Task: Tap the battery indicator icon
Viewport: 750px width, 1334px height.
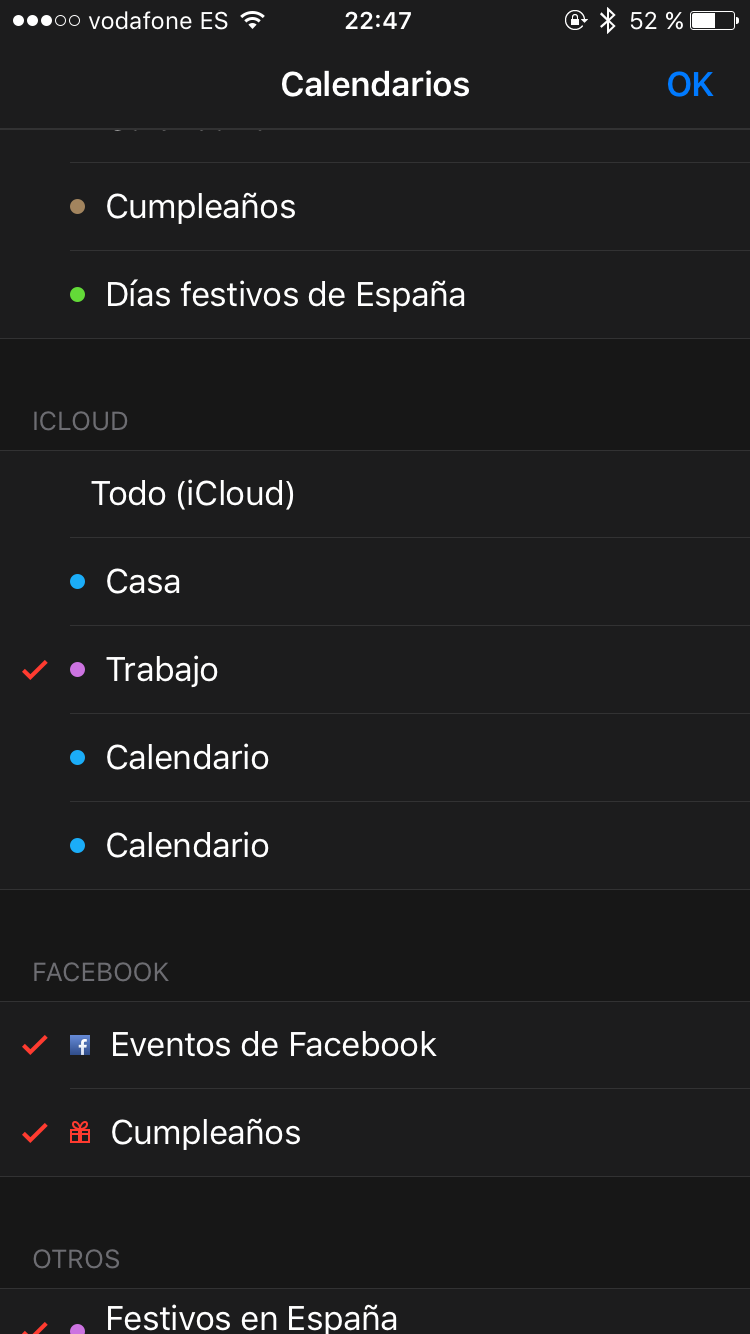Action: tap(713, 21)
